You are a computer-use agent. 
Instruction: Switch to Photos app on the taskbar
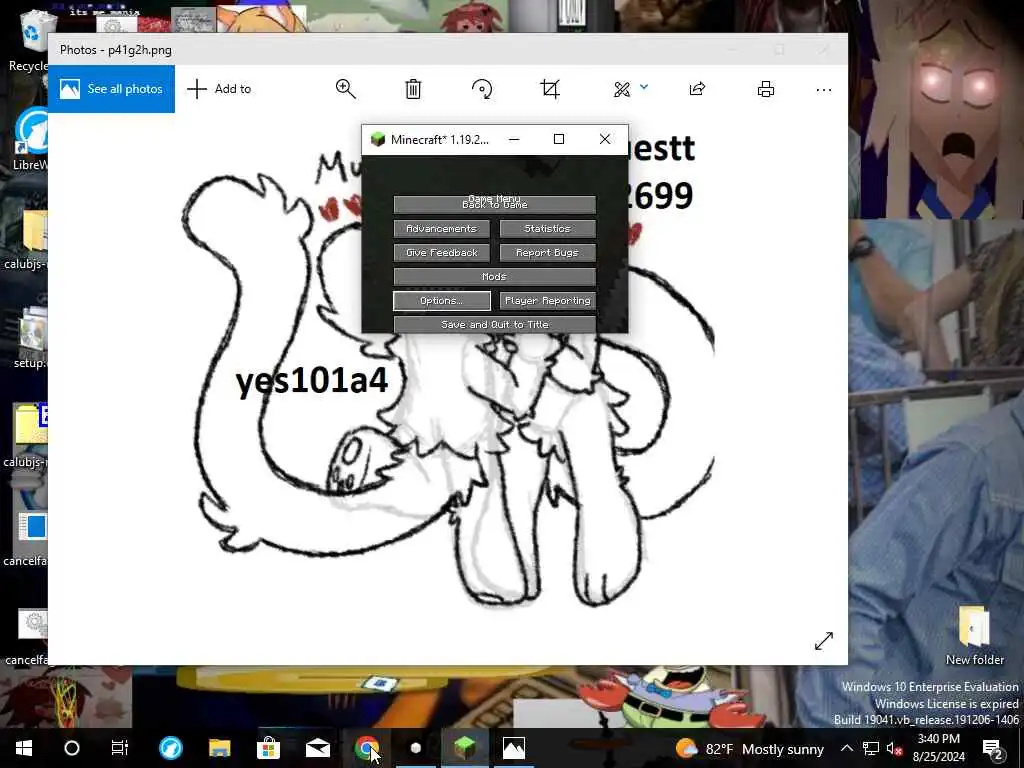513,748
